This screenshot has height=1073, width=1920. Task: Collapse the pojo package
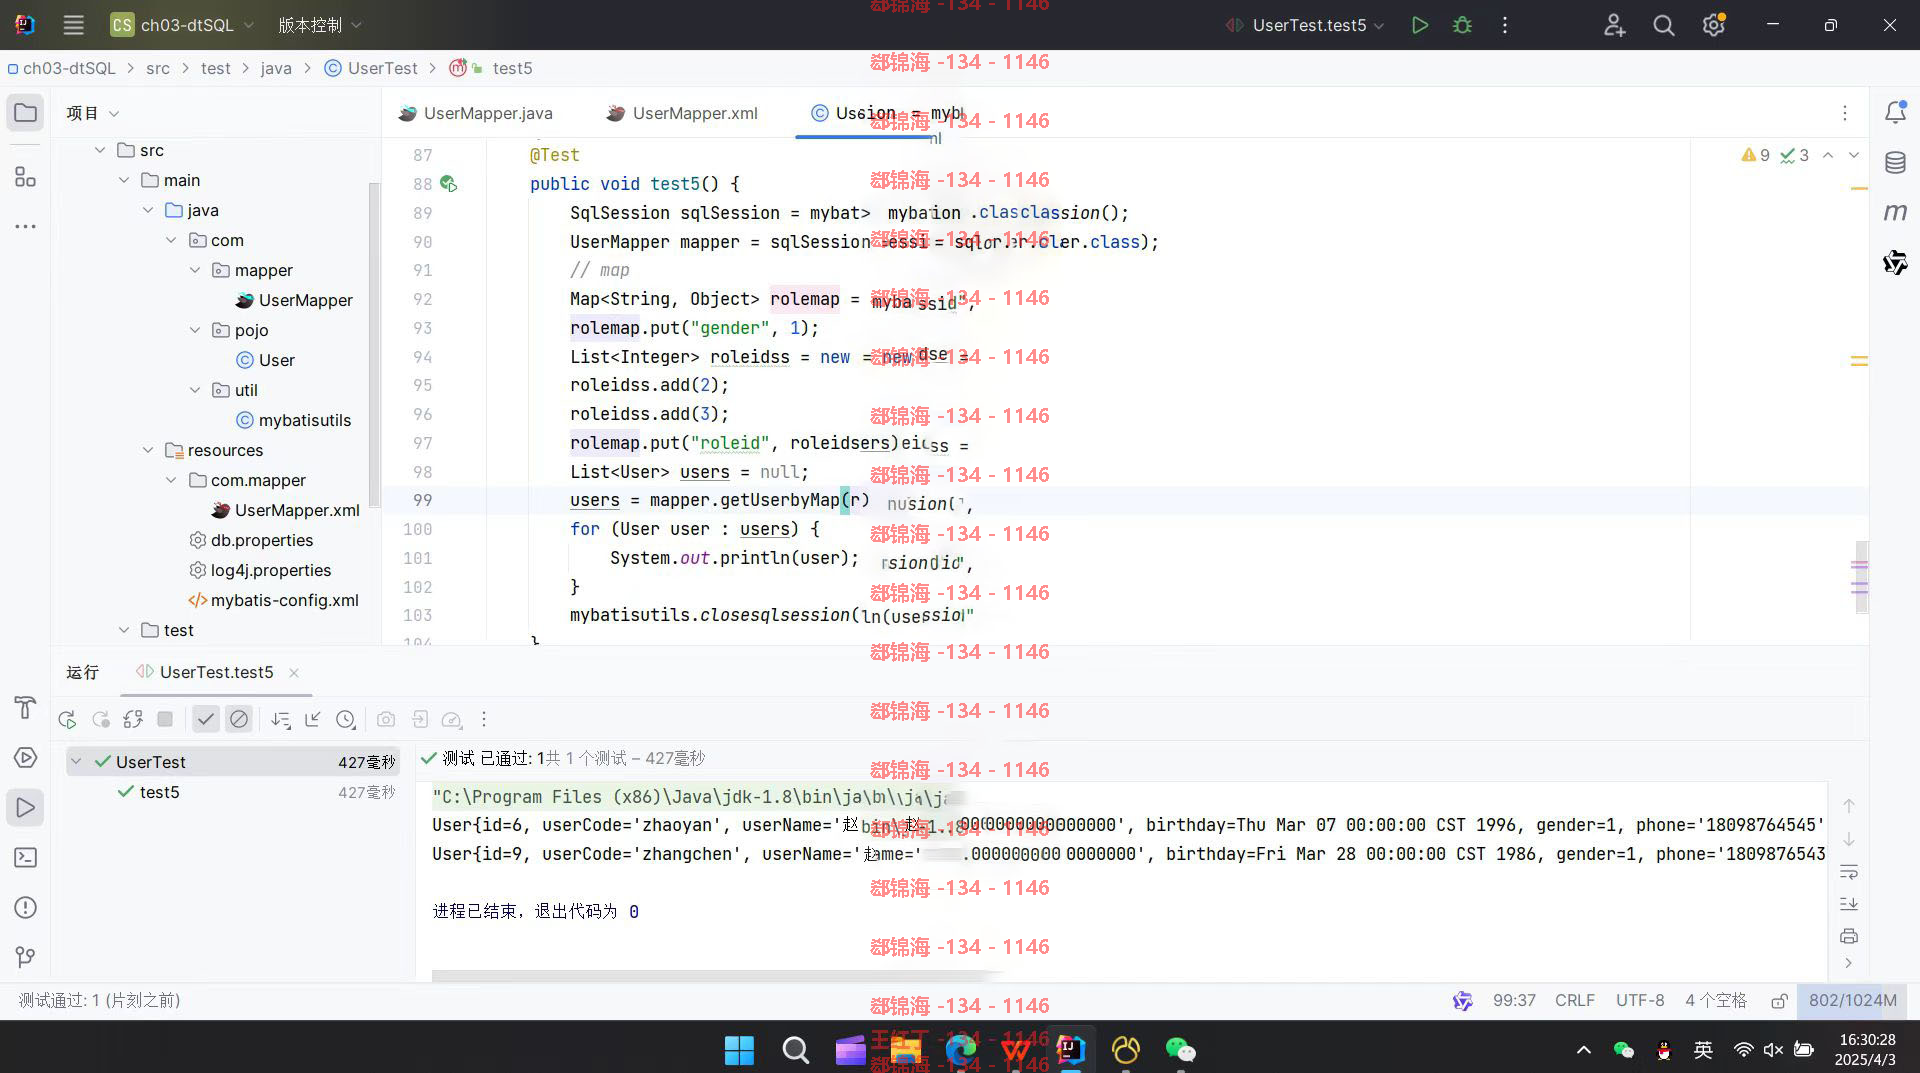tap(194, 330)
